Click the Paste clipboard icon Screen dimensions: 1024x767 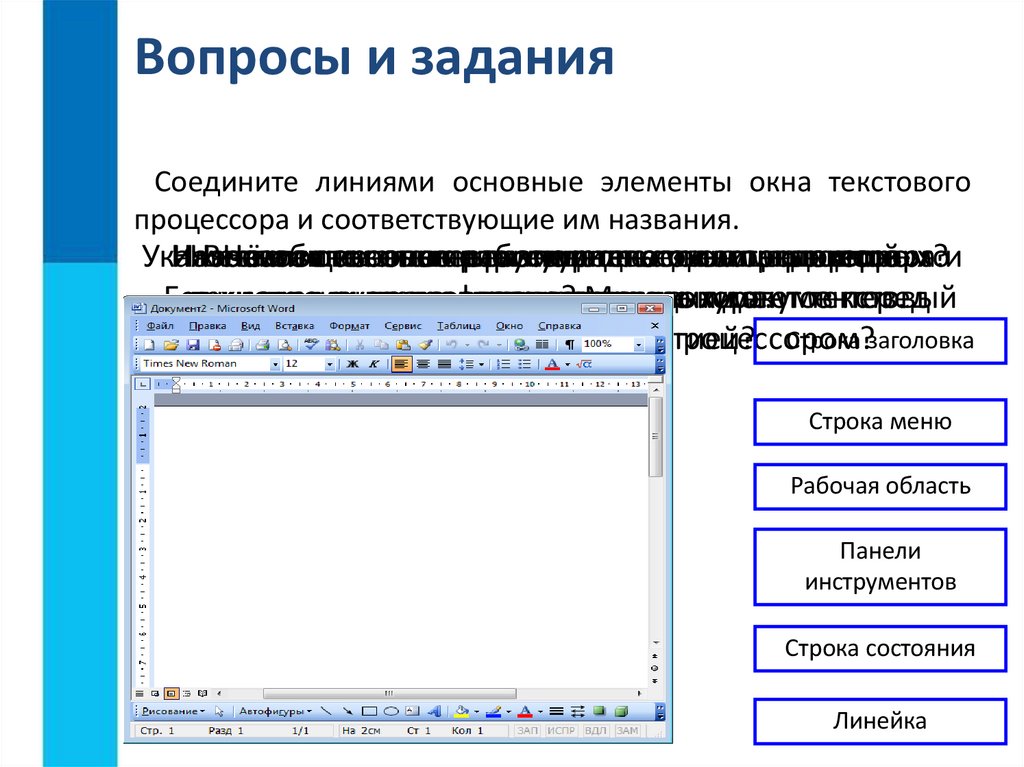tap(403, 344)
